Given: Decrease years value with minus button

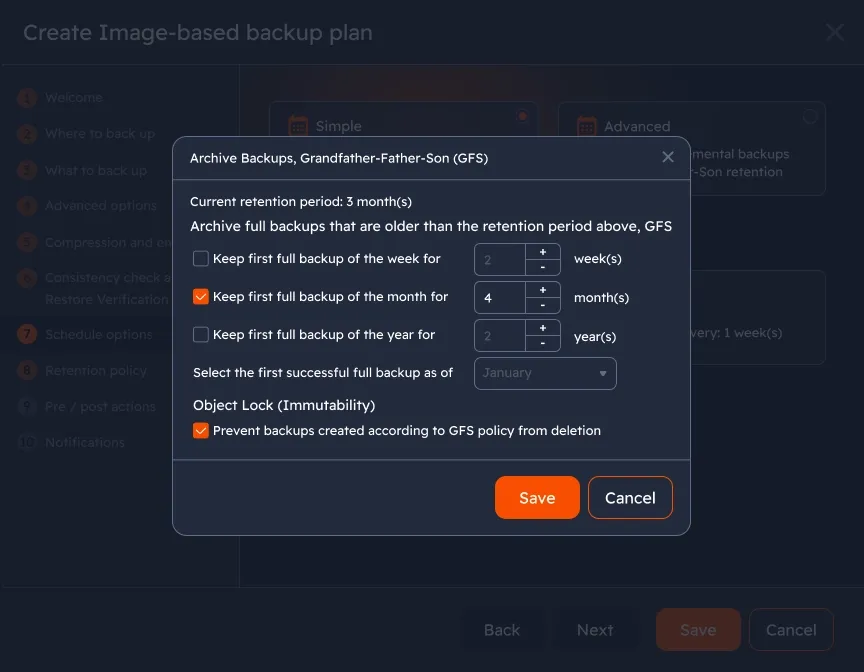Looking at the screenshot, I should click(x=542, y=343).
